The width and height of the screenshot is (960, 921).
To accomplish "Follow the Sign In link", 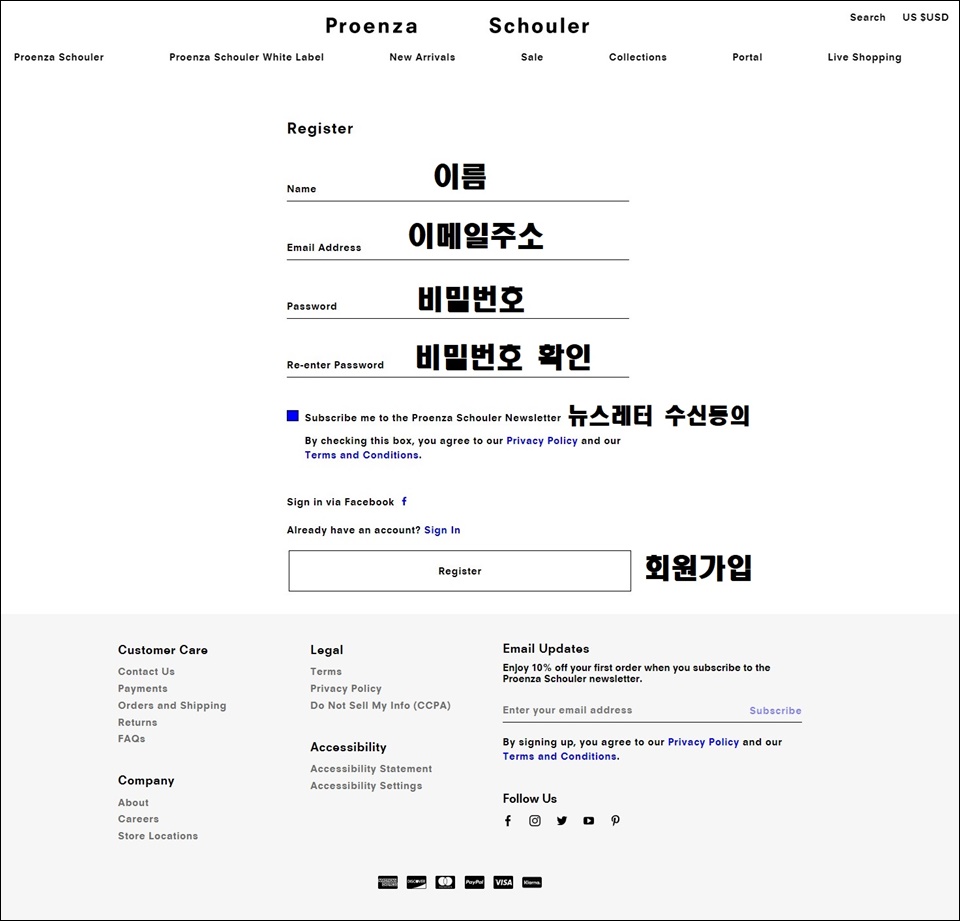I will [442, 530].
